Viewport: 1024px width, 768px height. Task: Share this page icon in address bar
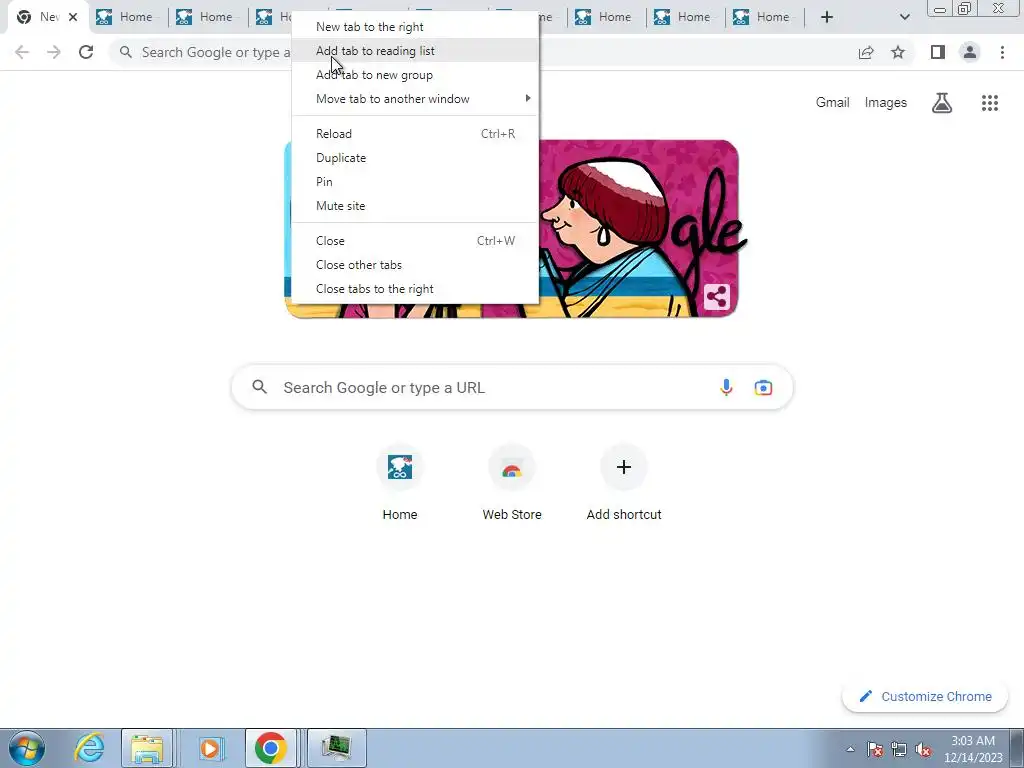[866, 52]
